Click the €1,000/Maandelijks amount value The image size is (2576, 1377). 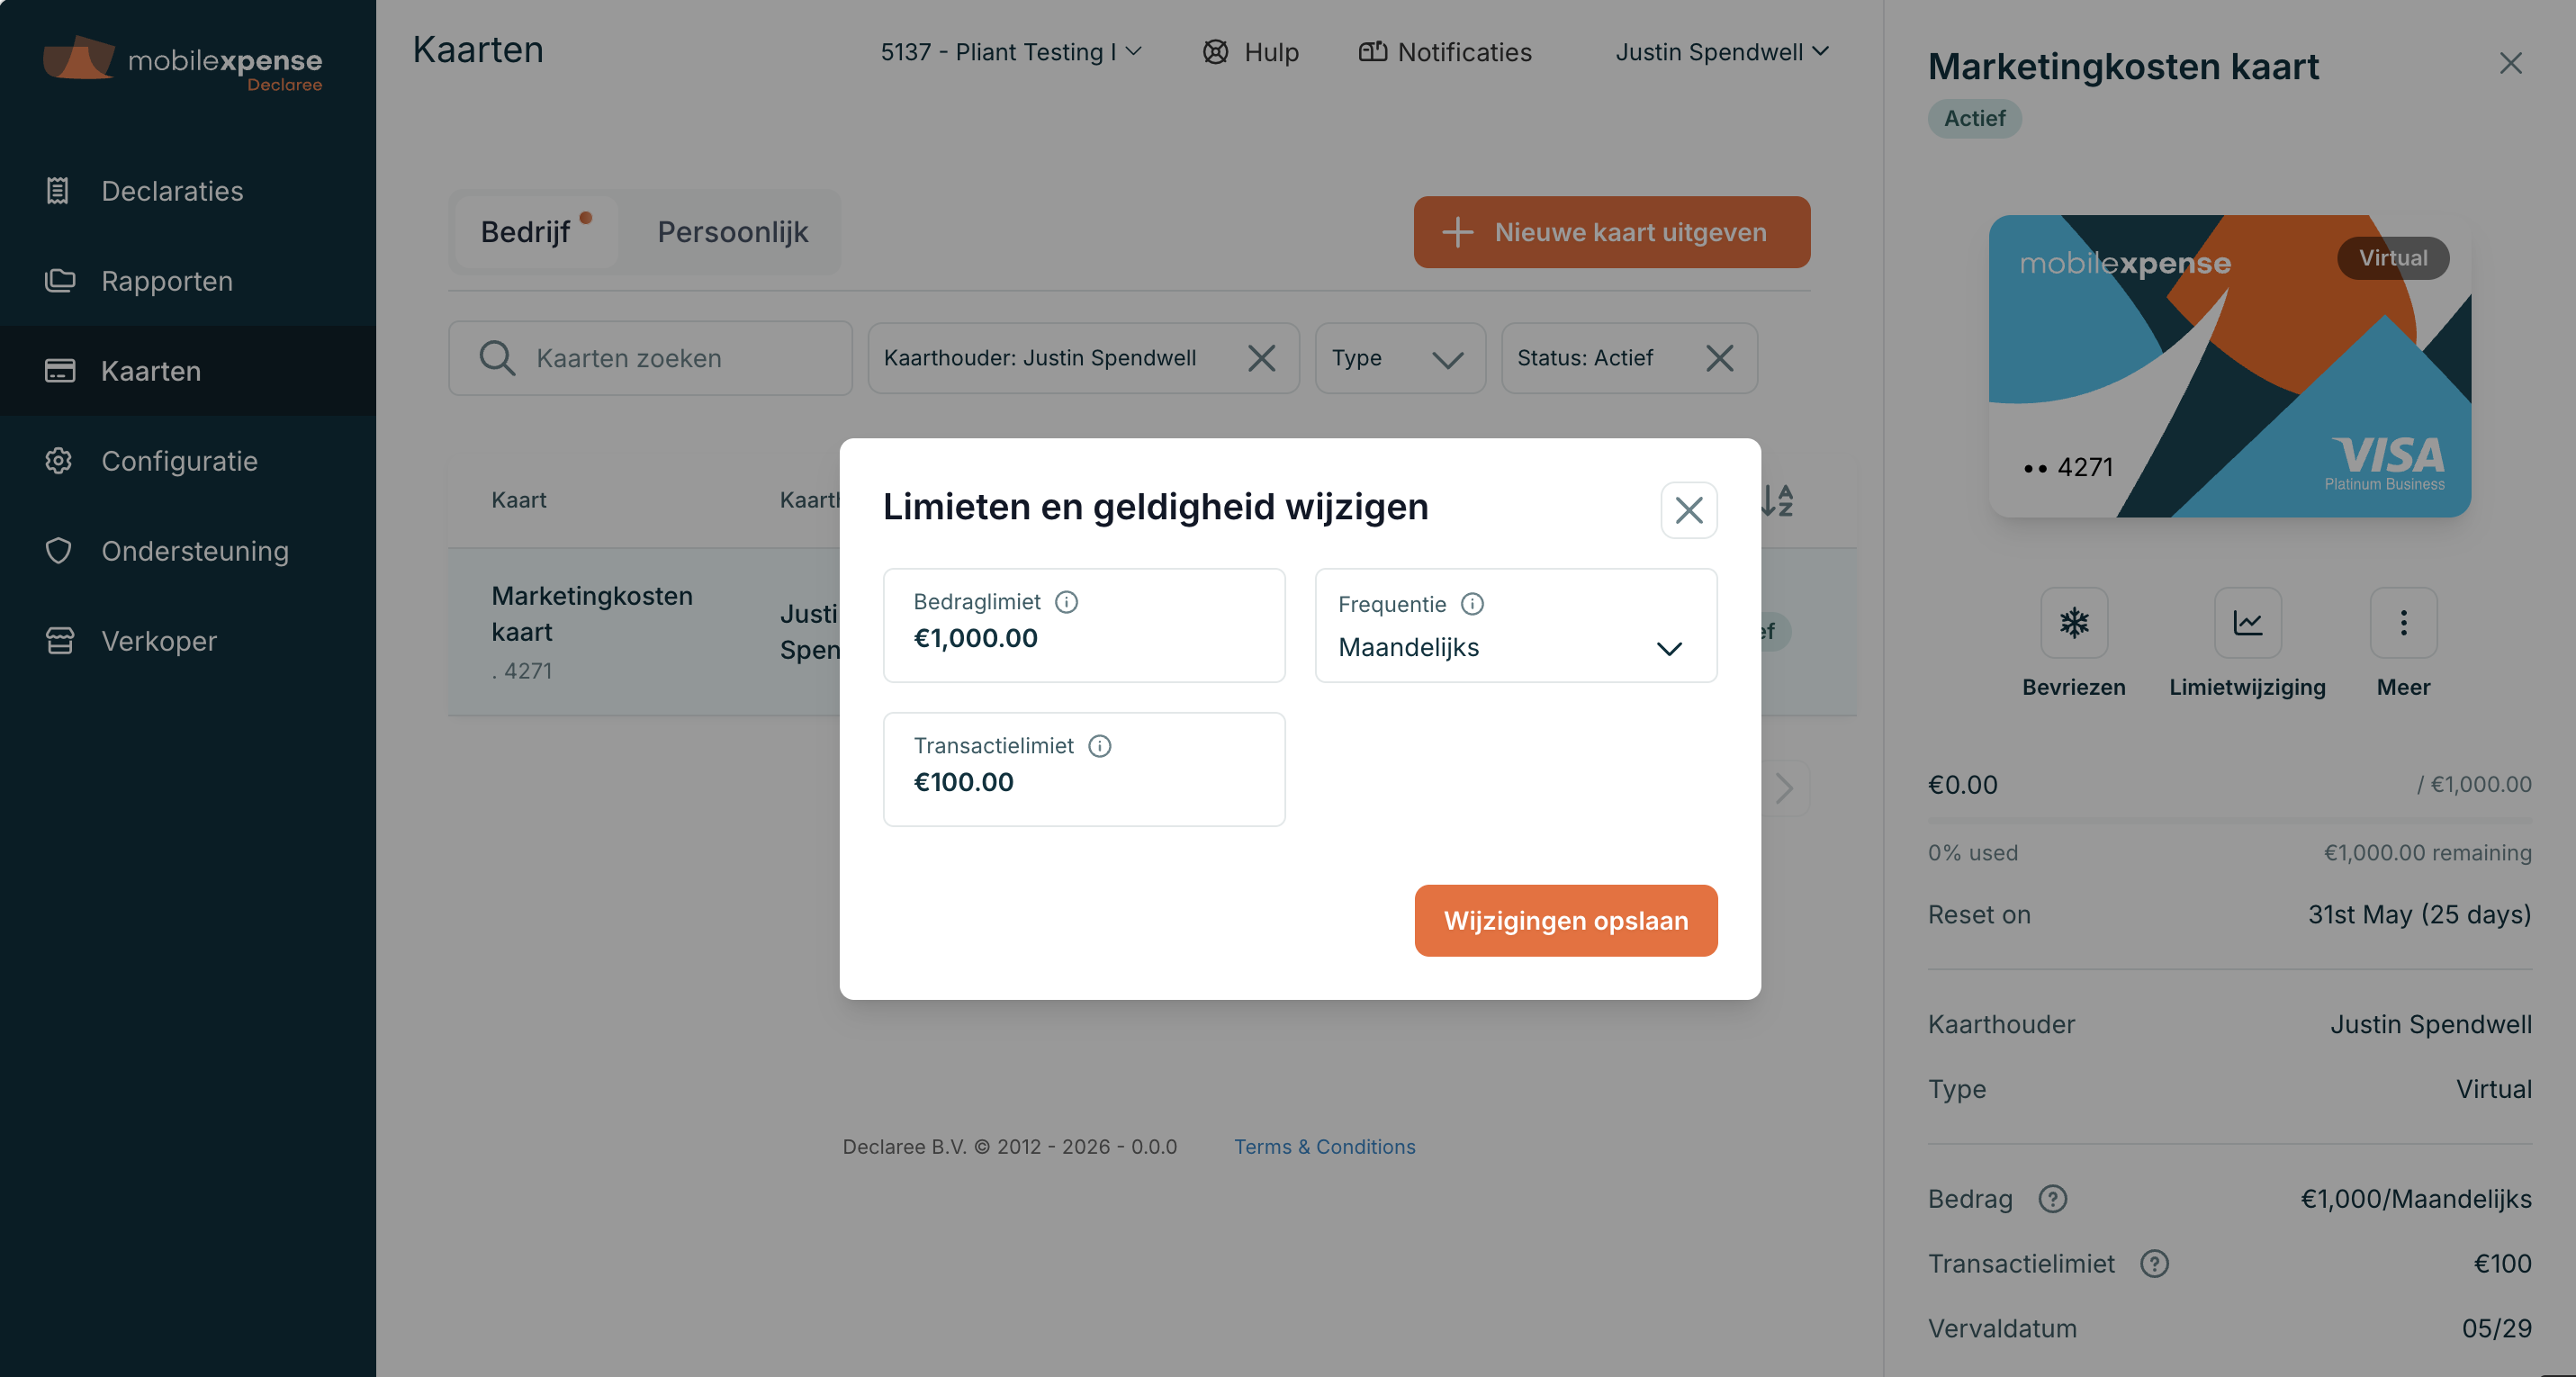tap(2416, 1199)
